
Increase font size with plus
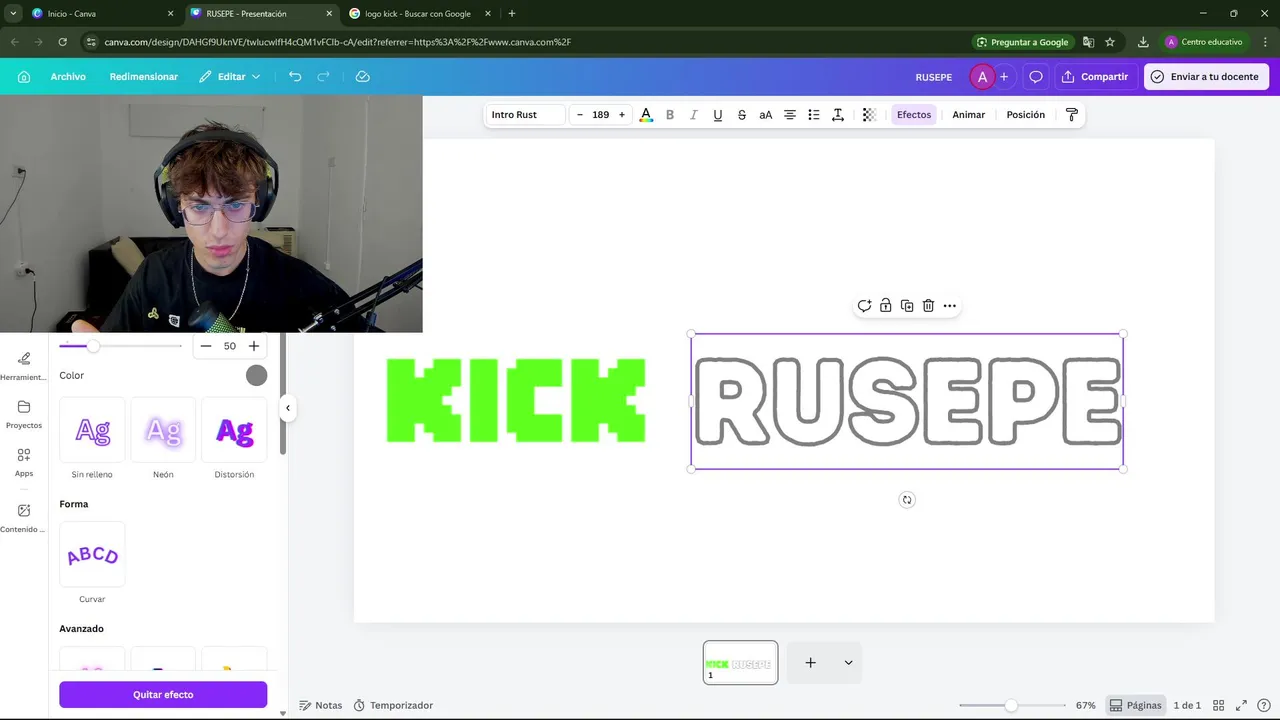click(622, 115)
